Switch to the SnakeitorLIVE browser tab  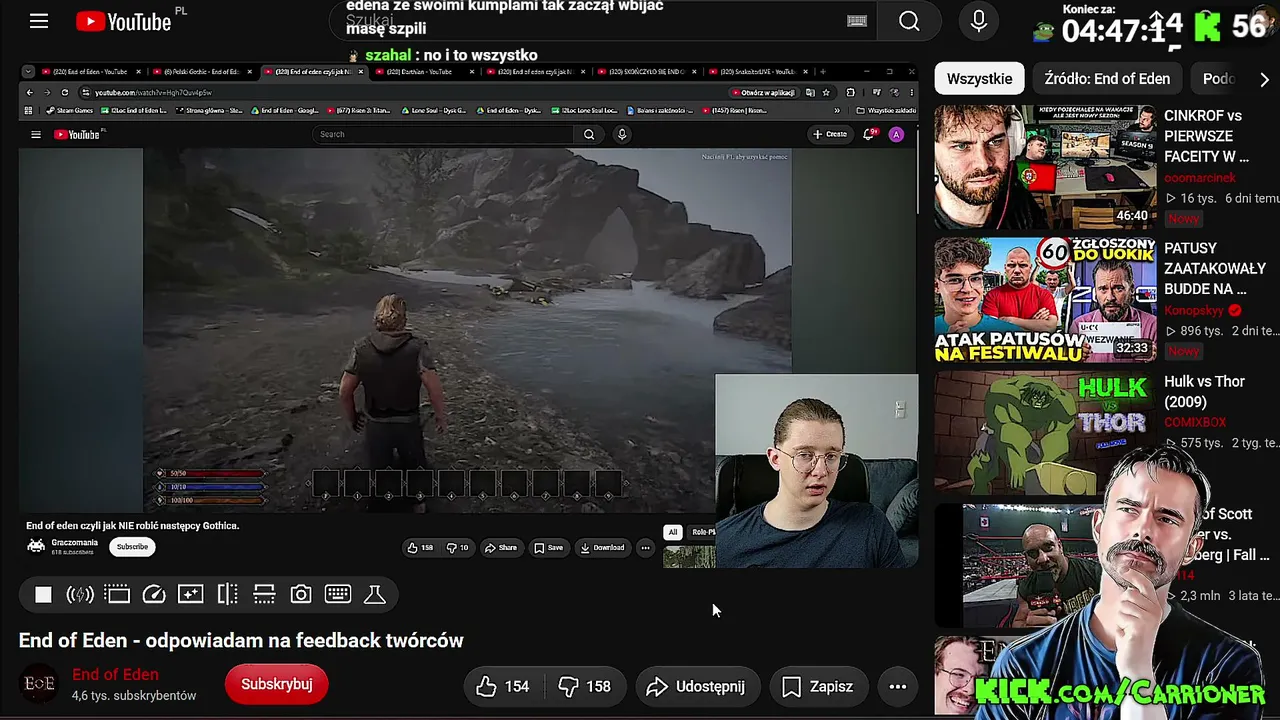tap(756, 72)
